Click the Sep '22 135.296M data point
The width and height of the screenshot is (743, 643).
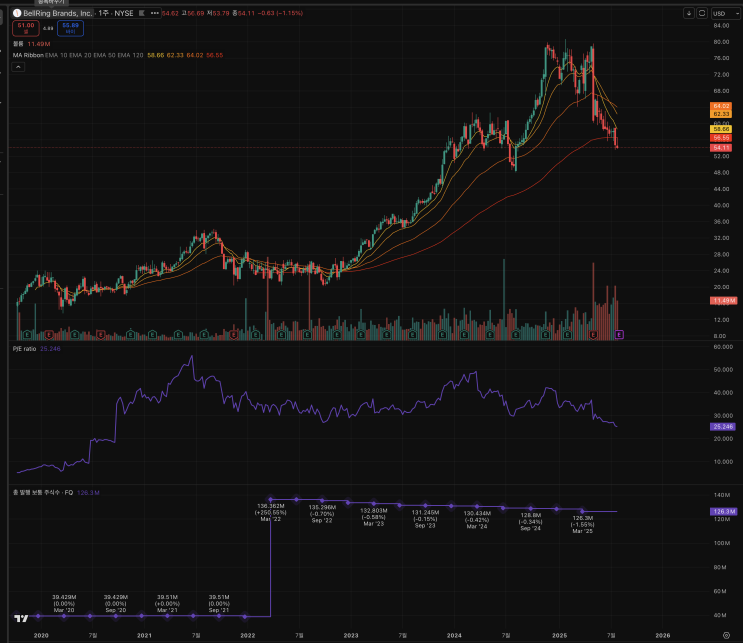point(322,500)
